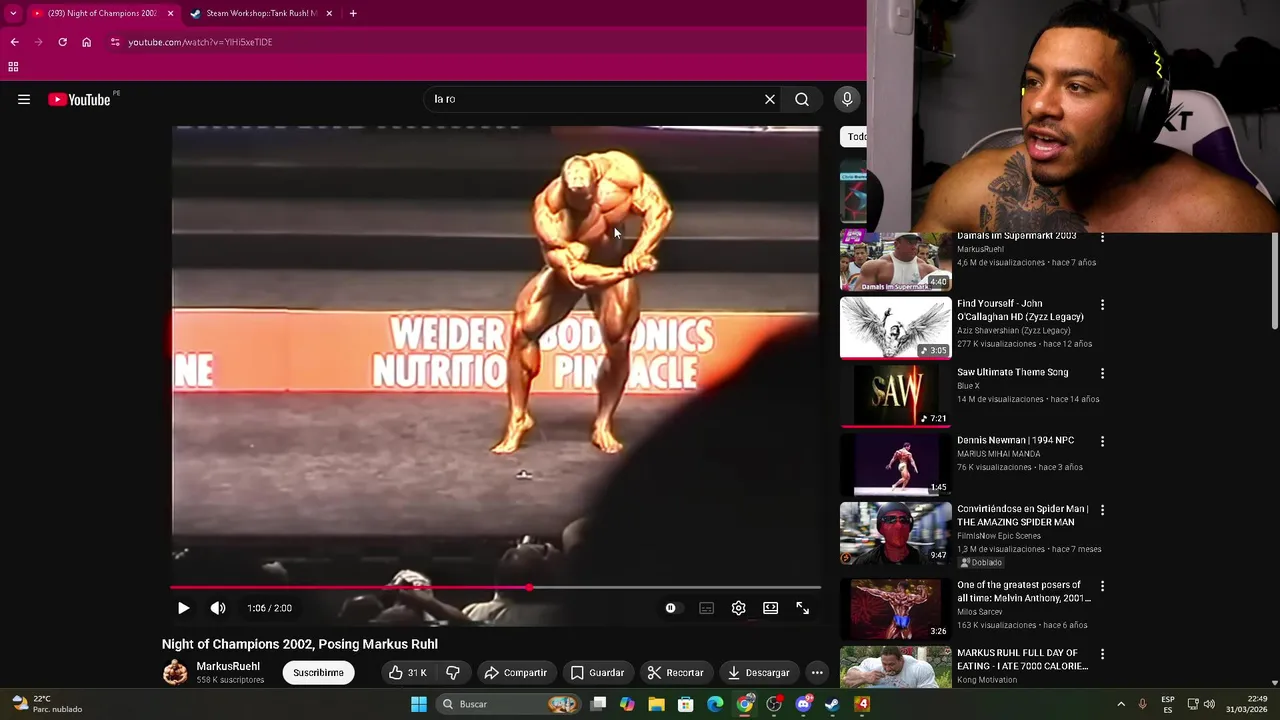Viewport: 1280px width, 720px height.
Task: Open options for Damals im Supermarkt video
Action: pyautogui.click(x=1102, y=237)
